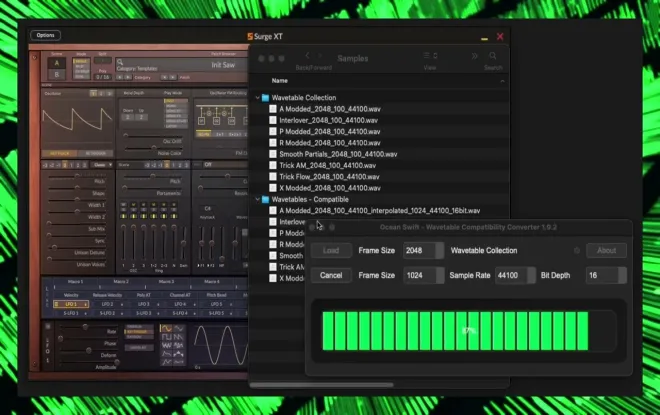Open the Sample Rate 44100 dropdown

point(515,275)
